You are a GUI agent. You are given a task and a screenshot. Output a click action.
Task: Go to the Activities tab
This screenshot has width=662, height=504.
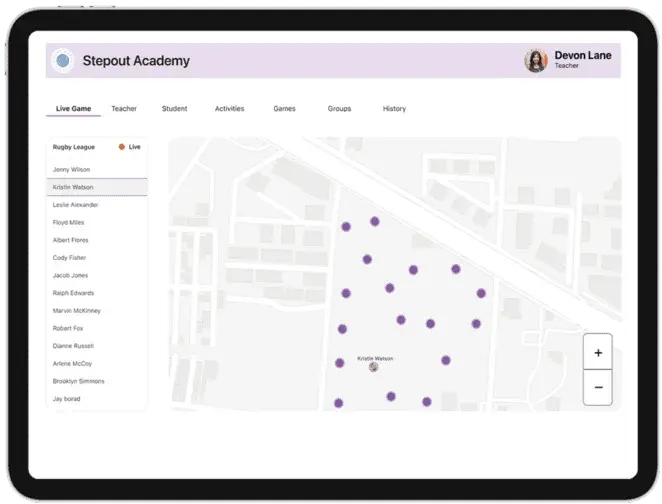coord(229,109)
